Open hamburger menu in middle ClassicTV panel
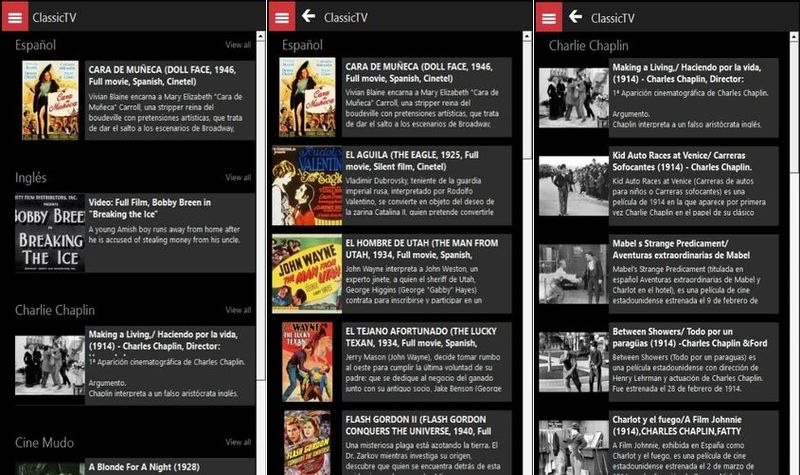Screen dimensions: 800x475 click(x=282, y=17)
